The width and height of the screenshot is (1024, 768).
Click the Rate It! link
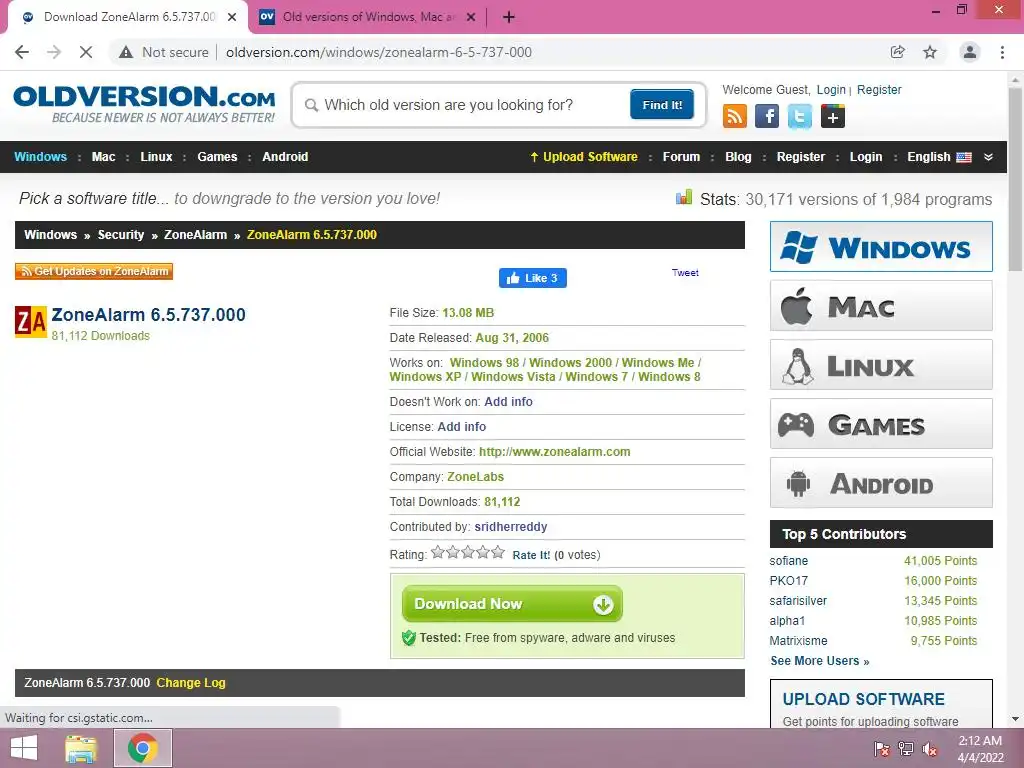point(531,555)
